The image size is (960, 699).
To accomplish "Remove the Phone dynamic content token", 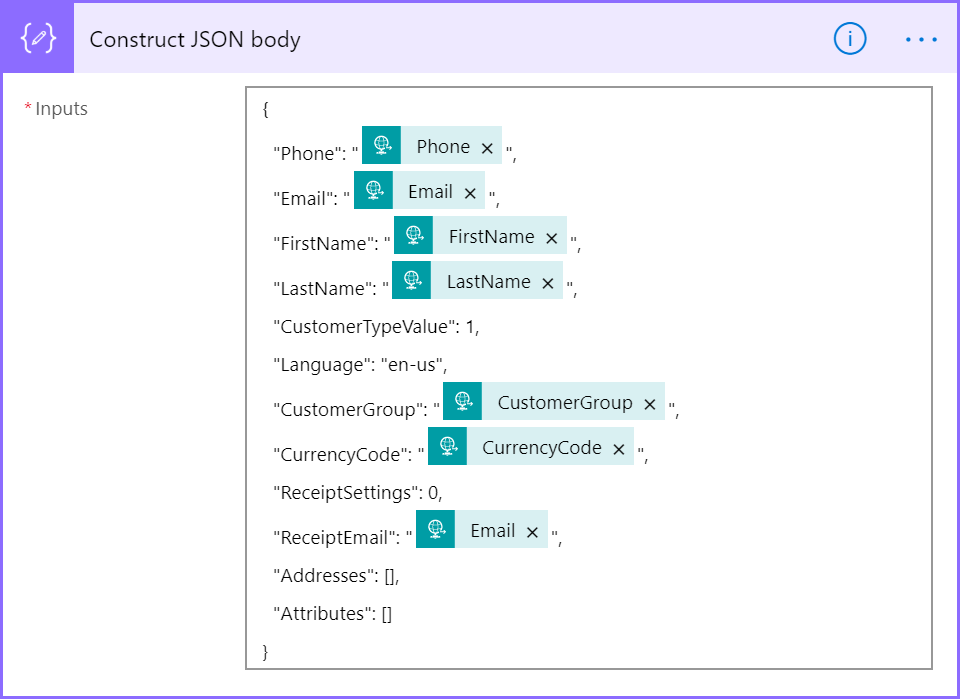I will (487, 148).
